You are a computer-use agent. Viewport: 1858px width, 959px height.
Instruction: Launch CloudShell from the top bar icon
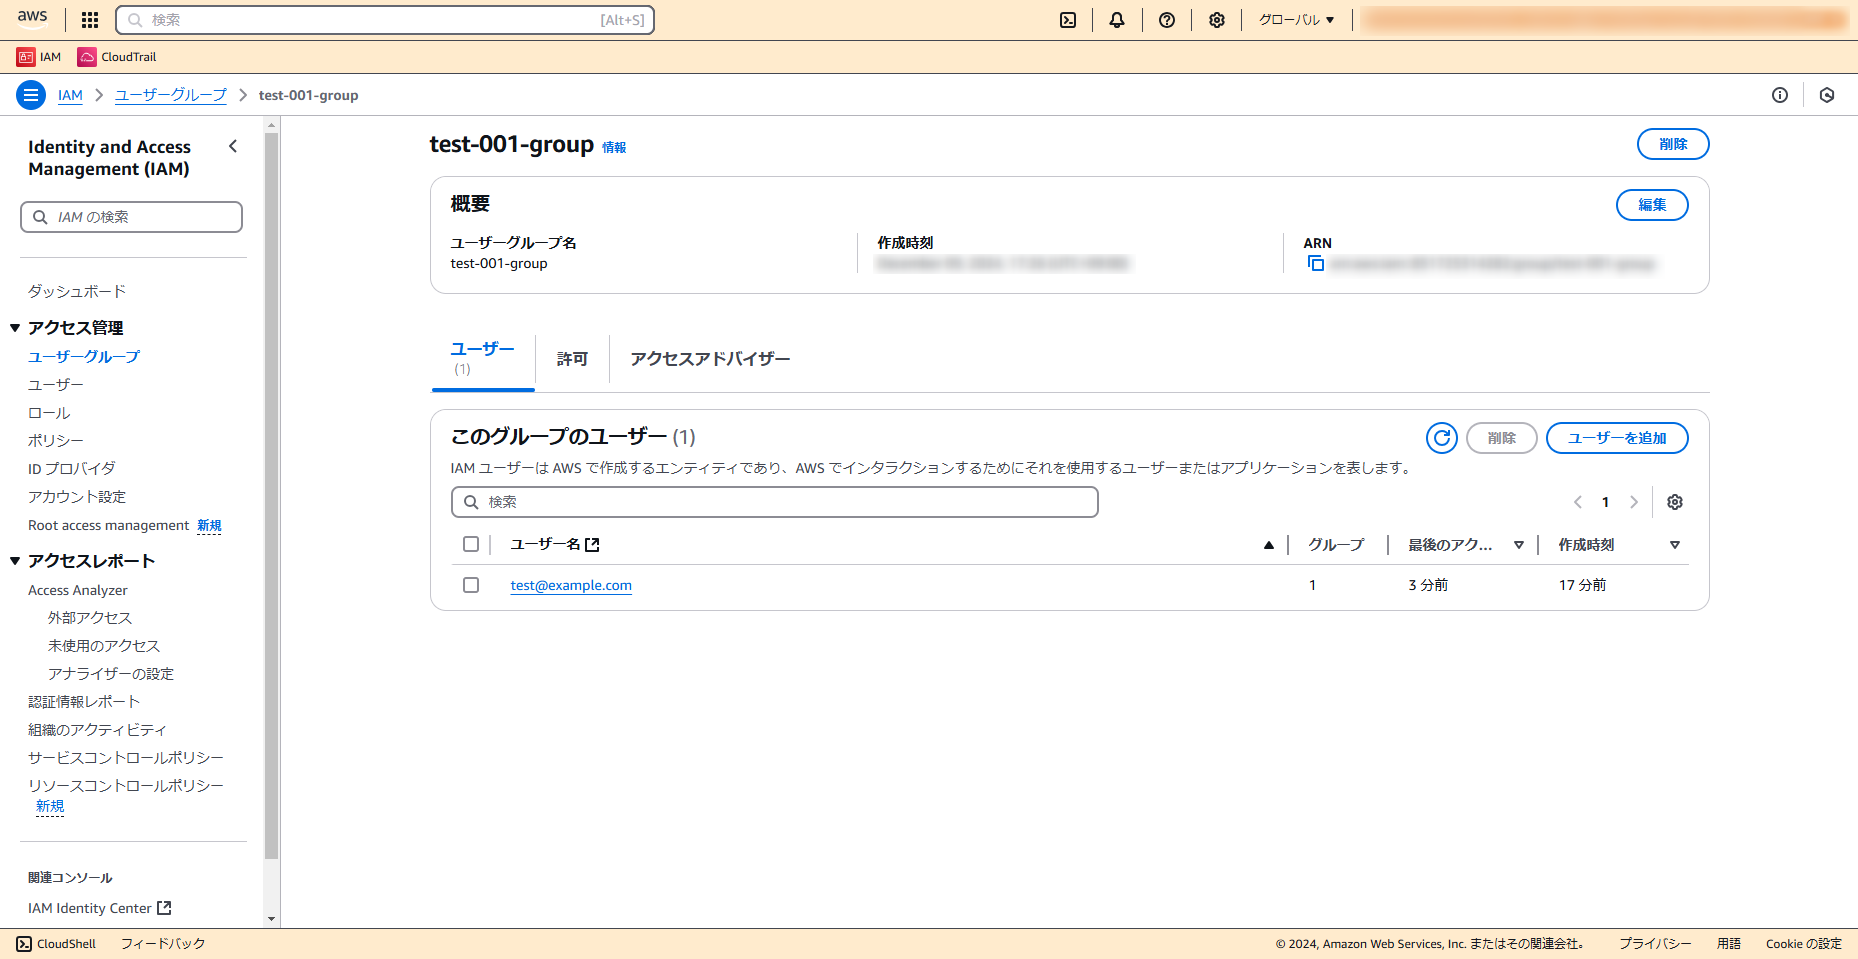(x=1068, y=20)
